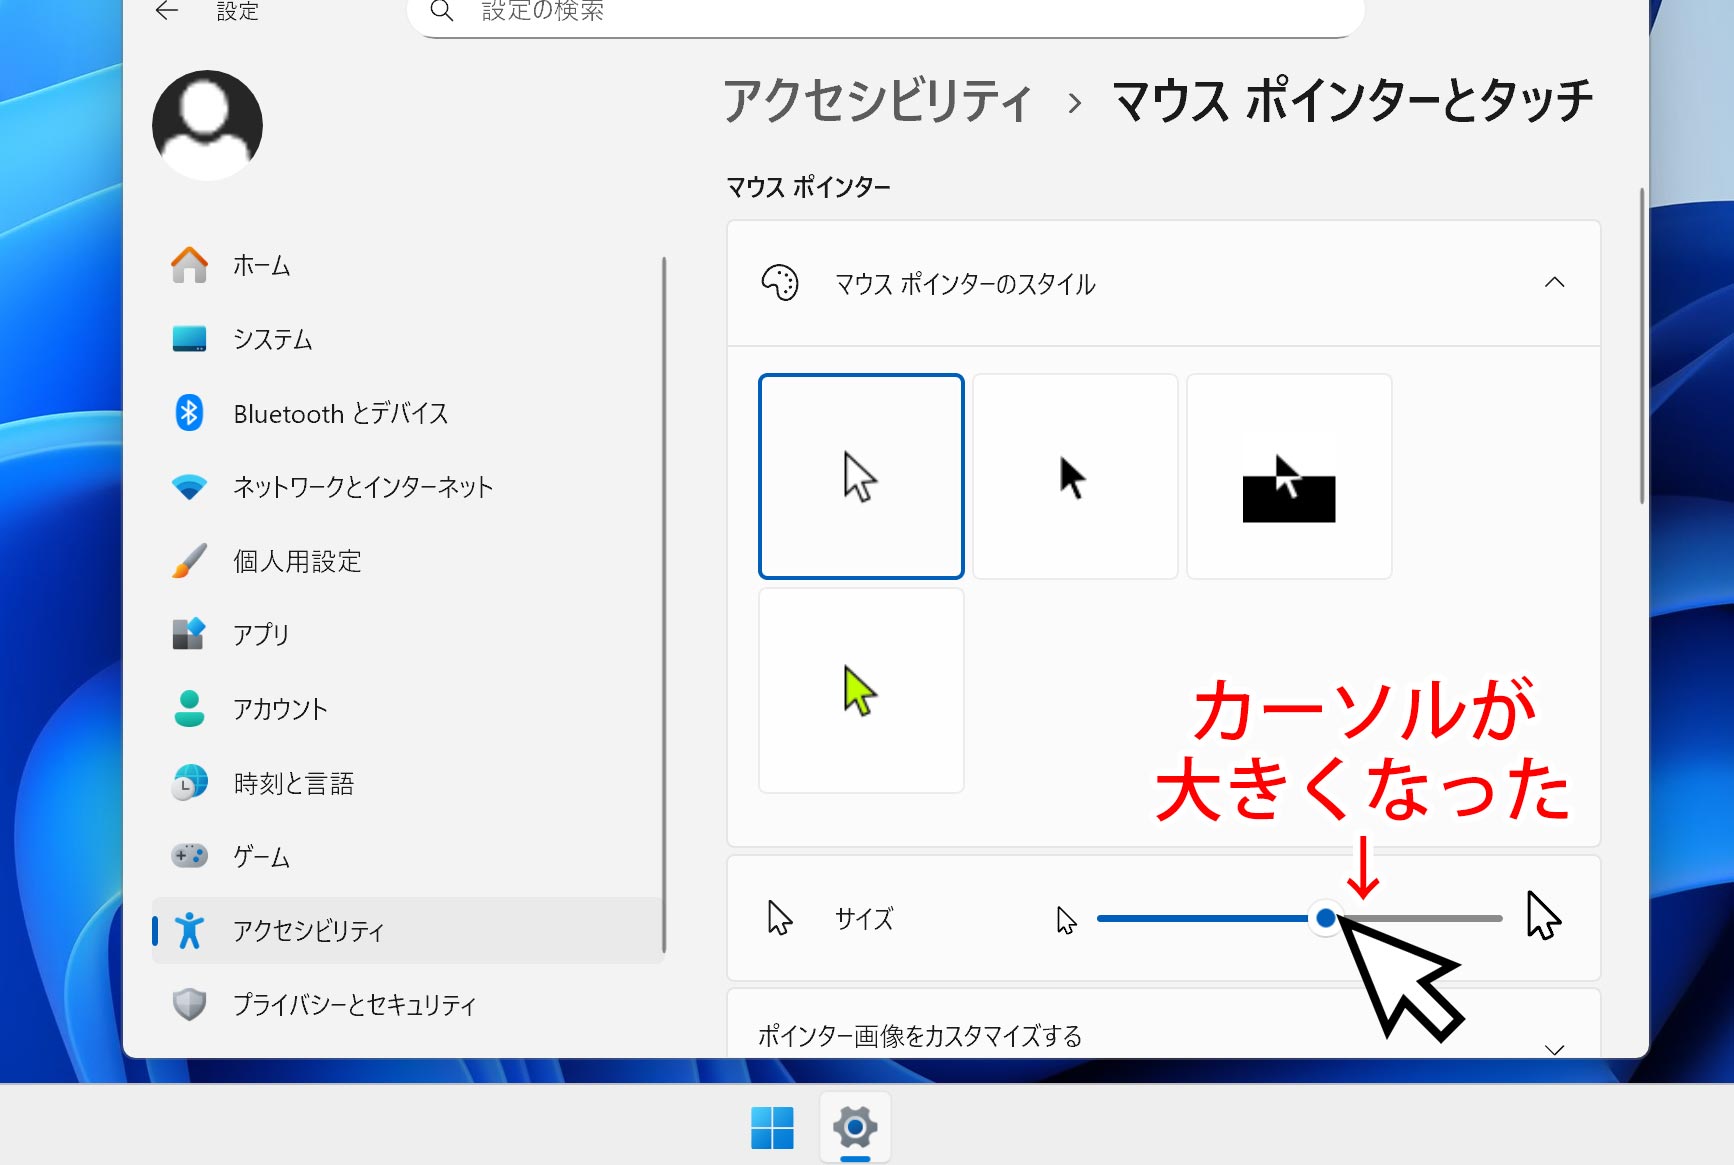The width and height of the screenshot is (1734, 1165).
Task: Click the Bluetooth icon in sidebar
Action: tap(189, 413)
